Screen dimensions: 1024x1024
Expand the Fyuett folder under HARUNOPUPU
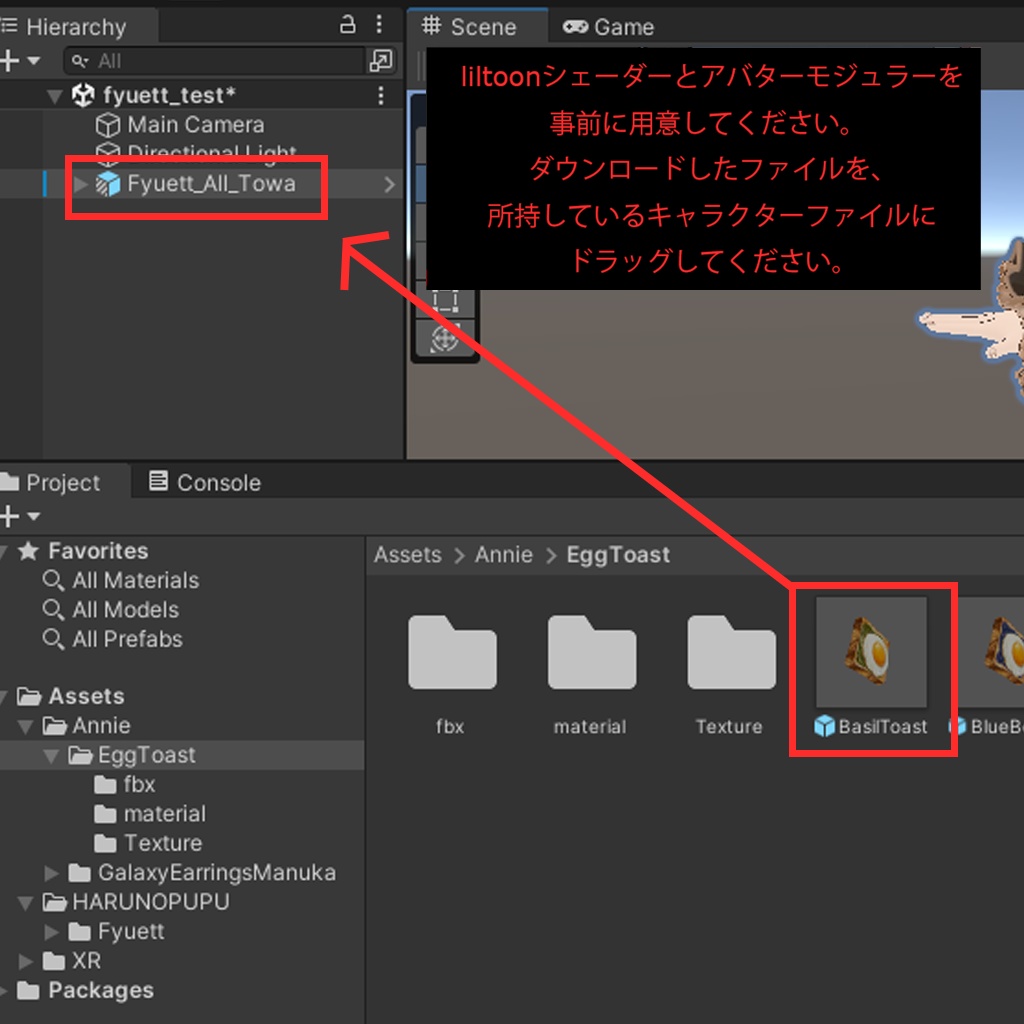tap(52, 931)
